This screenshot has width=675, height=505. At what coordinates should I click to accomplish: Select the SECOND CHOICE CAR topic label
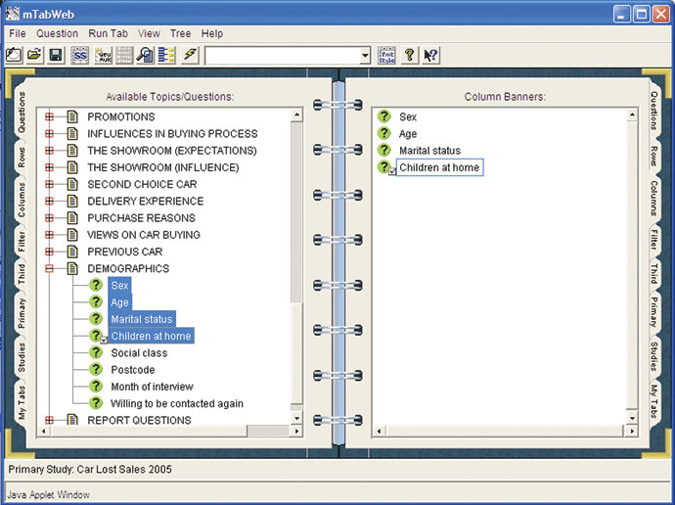coord(142,184)
